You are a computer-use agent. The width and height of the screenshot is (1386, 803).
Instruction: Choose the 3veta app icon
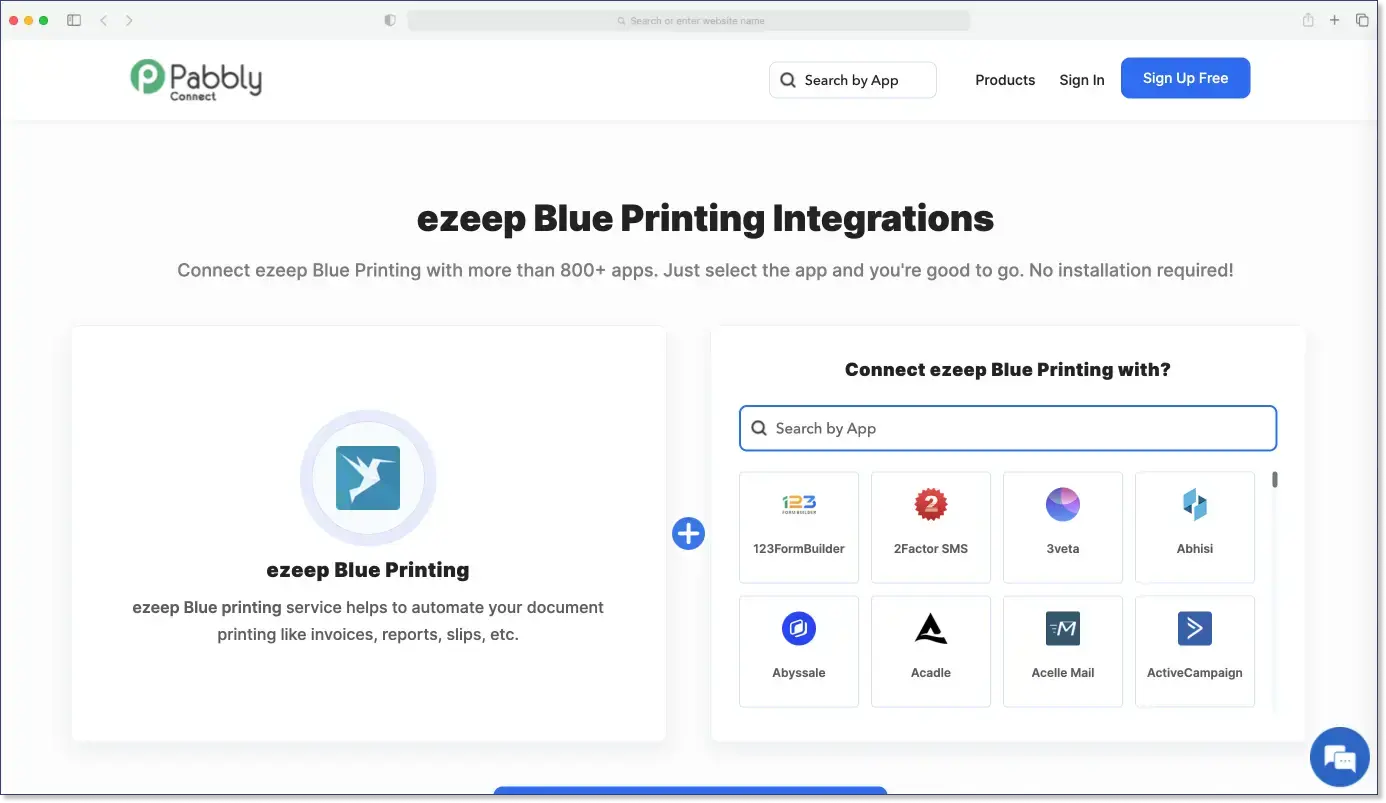[x=1062, y=505]
